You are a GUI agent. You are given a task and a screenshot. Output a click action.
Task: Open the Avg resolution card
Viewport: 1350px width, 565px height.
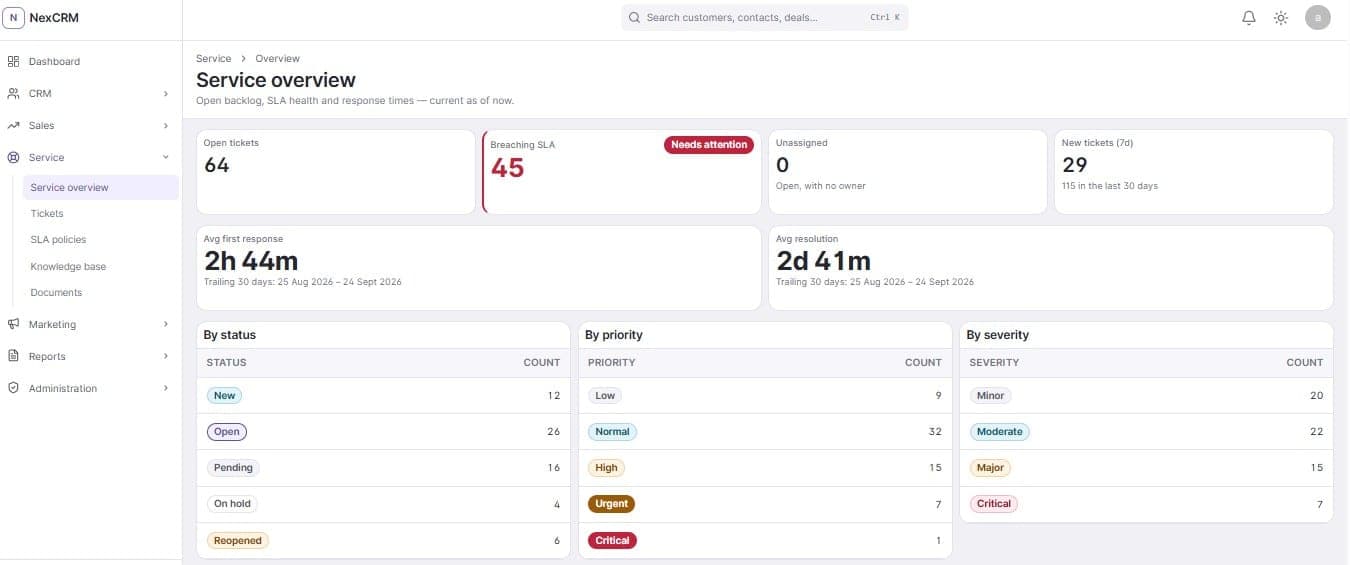click(1051, 267)
